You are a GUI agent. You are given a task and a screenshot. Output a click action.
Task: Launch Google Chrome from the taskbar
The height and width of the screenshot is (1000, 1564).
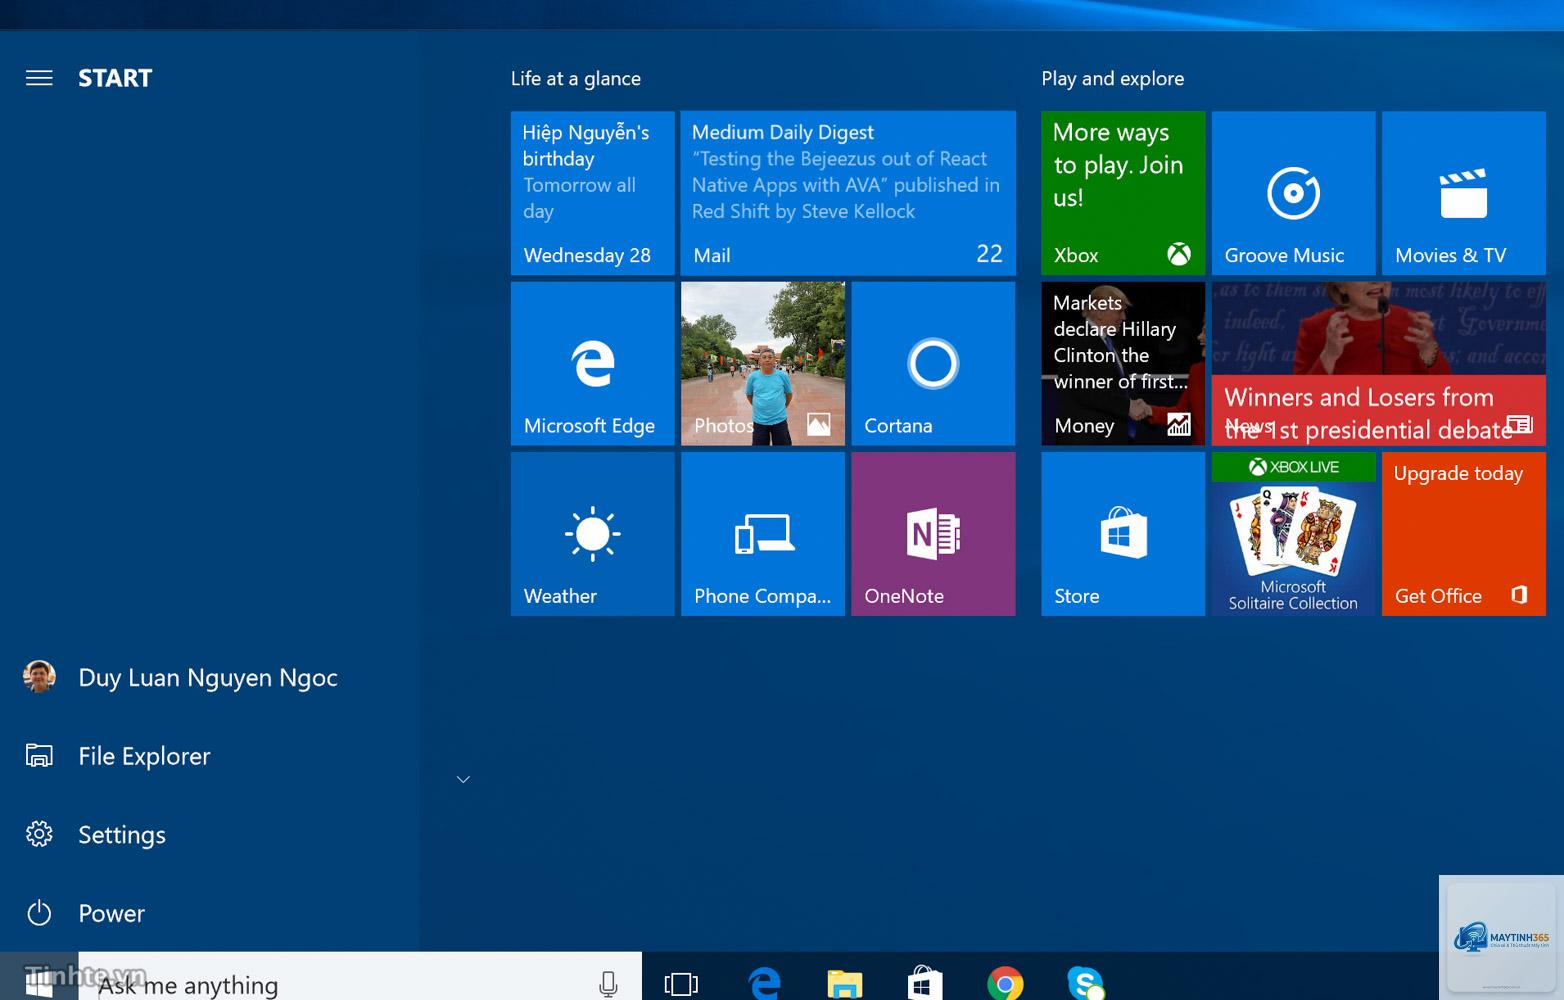point(1005,984)
